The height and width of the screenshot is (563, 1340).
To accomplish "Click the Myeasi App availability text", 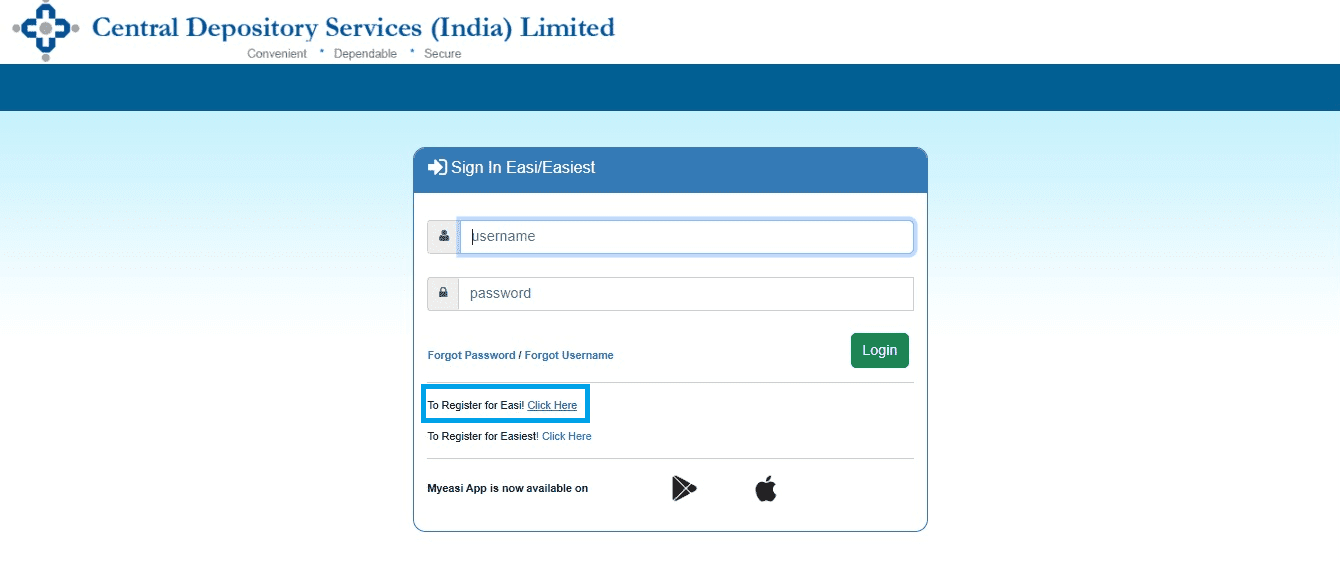I will (x=507, y=489).
